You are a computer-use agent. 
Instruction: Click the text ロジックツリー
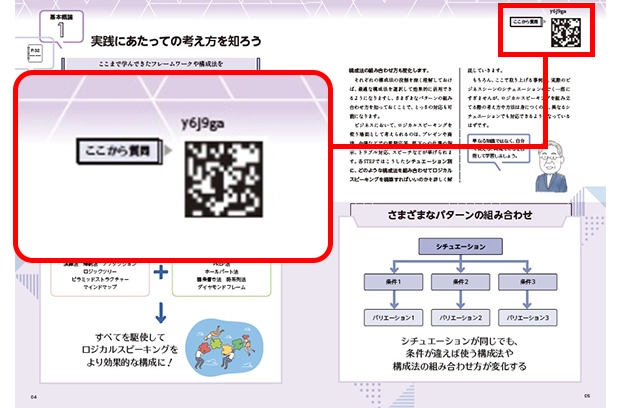coord(100,272)
